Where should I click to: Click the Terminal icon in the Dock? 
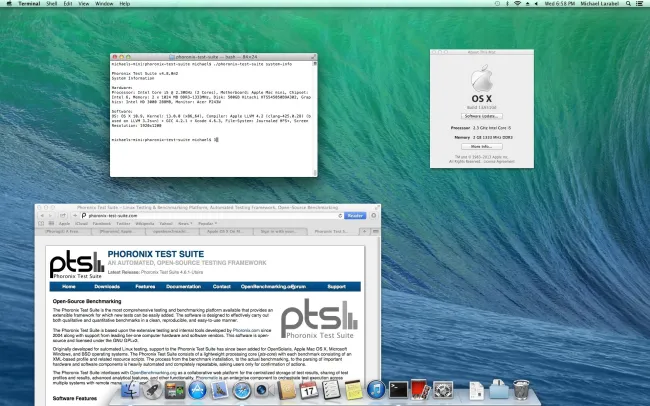[x=398, y=390]
